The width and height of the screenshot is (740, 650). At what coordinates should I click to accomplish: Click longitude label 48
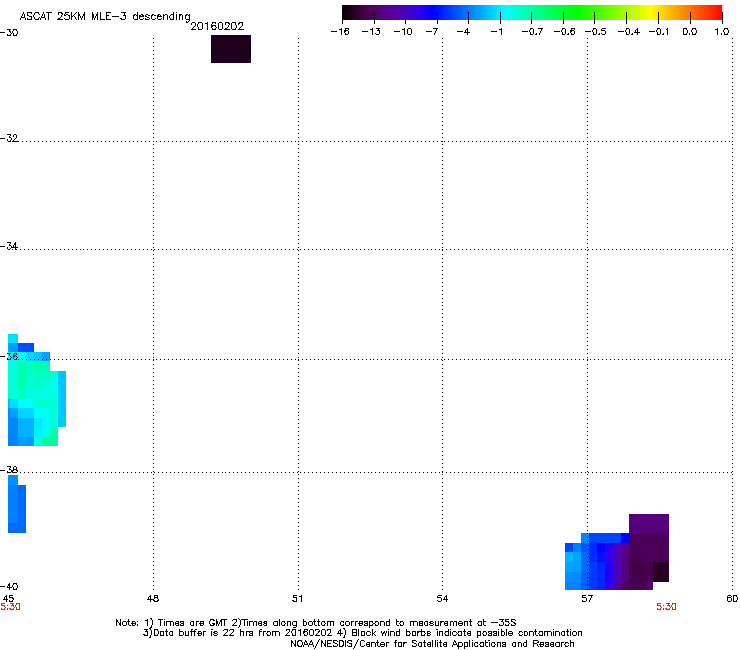tap(153, 598)
